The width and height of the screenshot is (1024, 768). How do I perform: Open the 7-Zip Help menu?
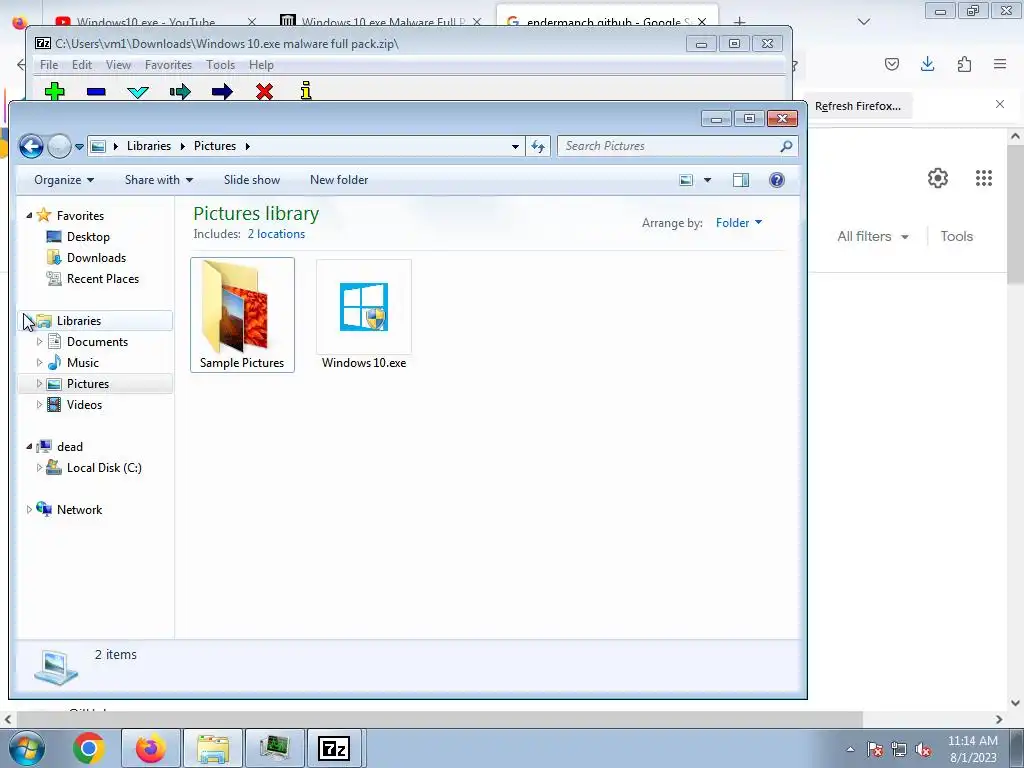pos(261,65)
